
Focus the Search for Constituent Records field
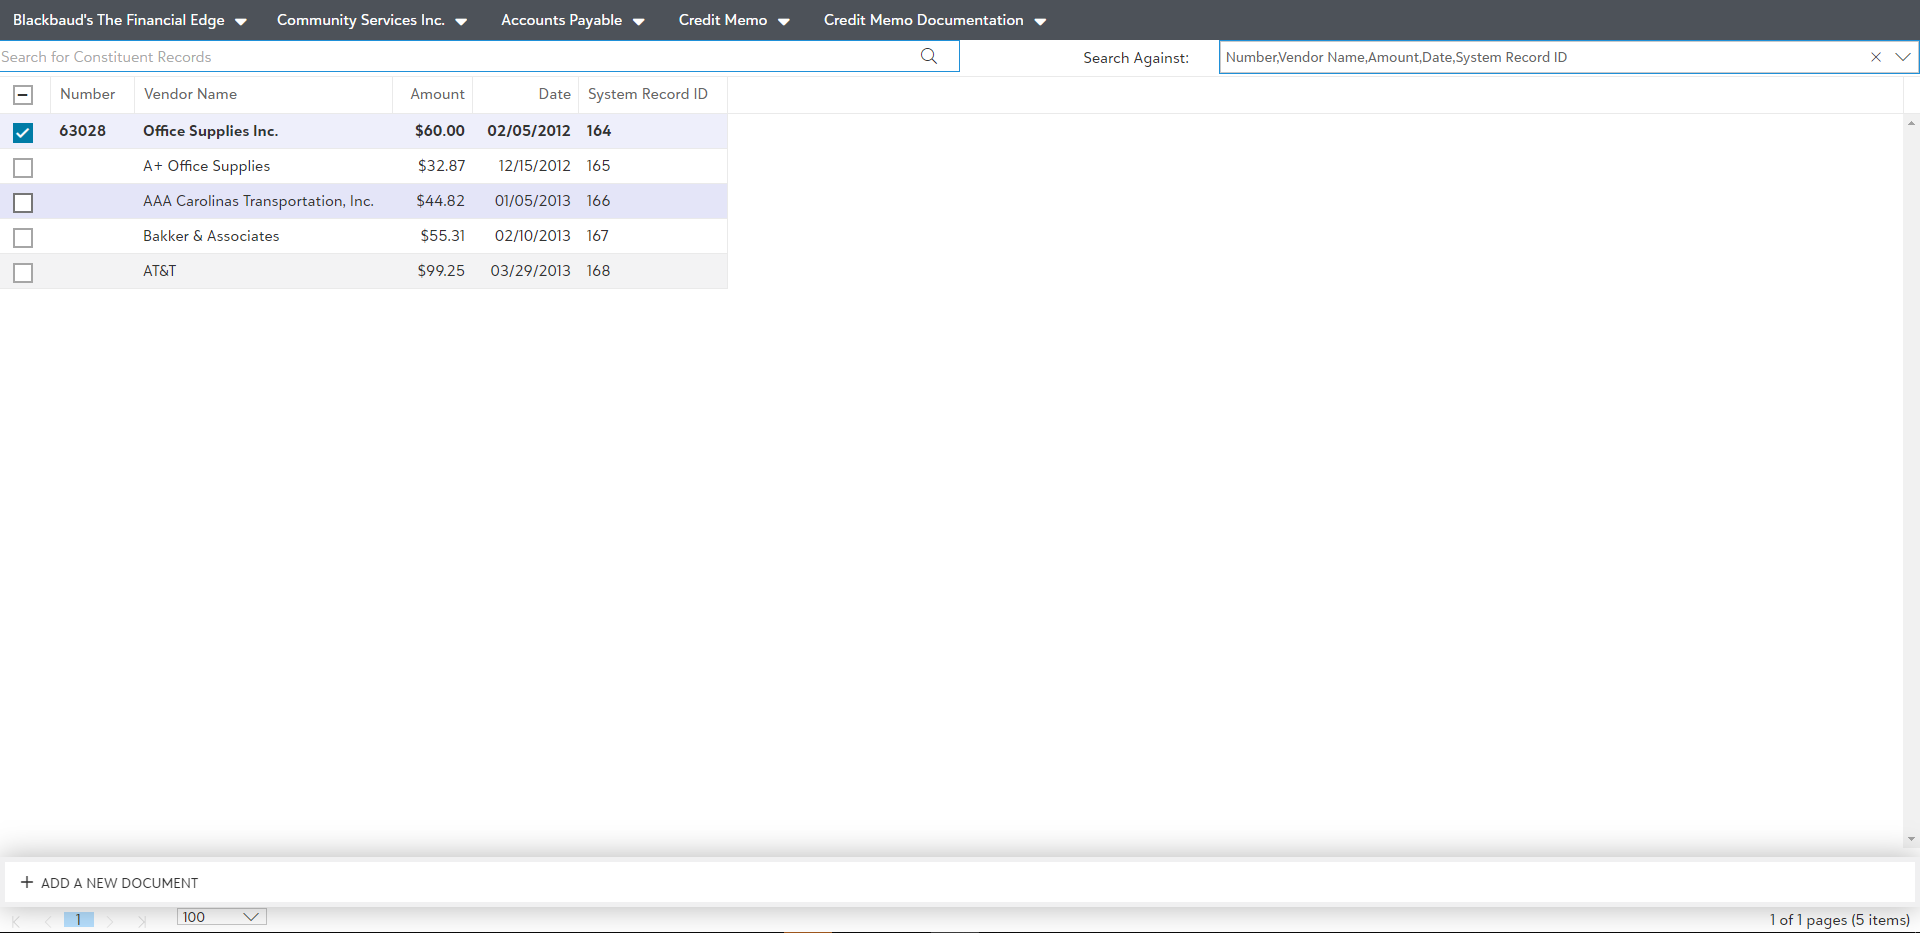point(450,57)
